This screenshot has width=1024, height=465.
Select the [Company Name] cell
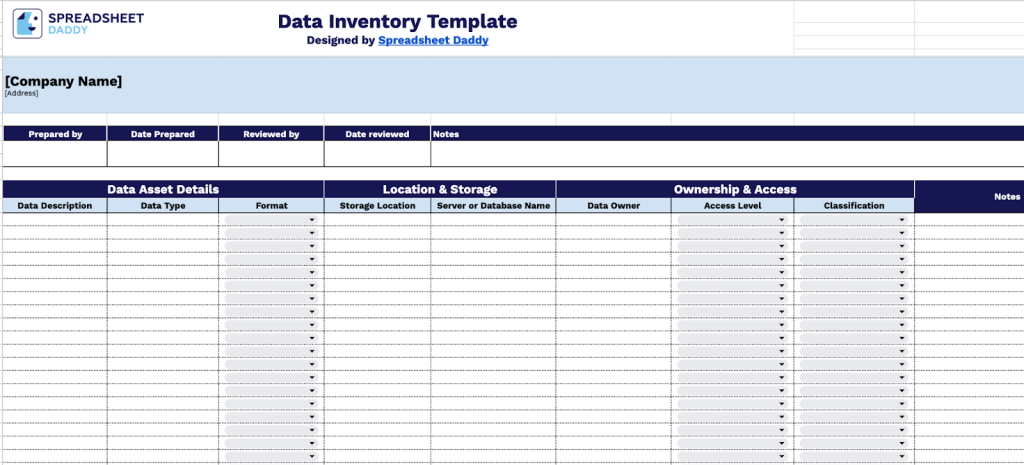[x=64, y=81]
